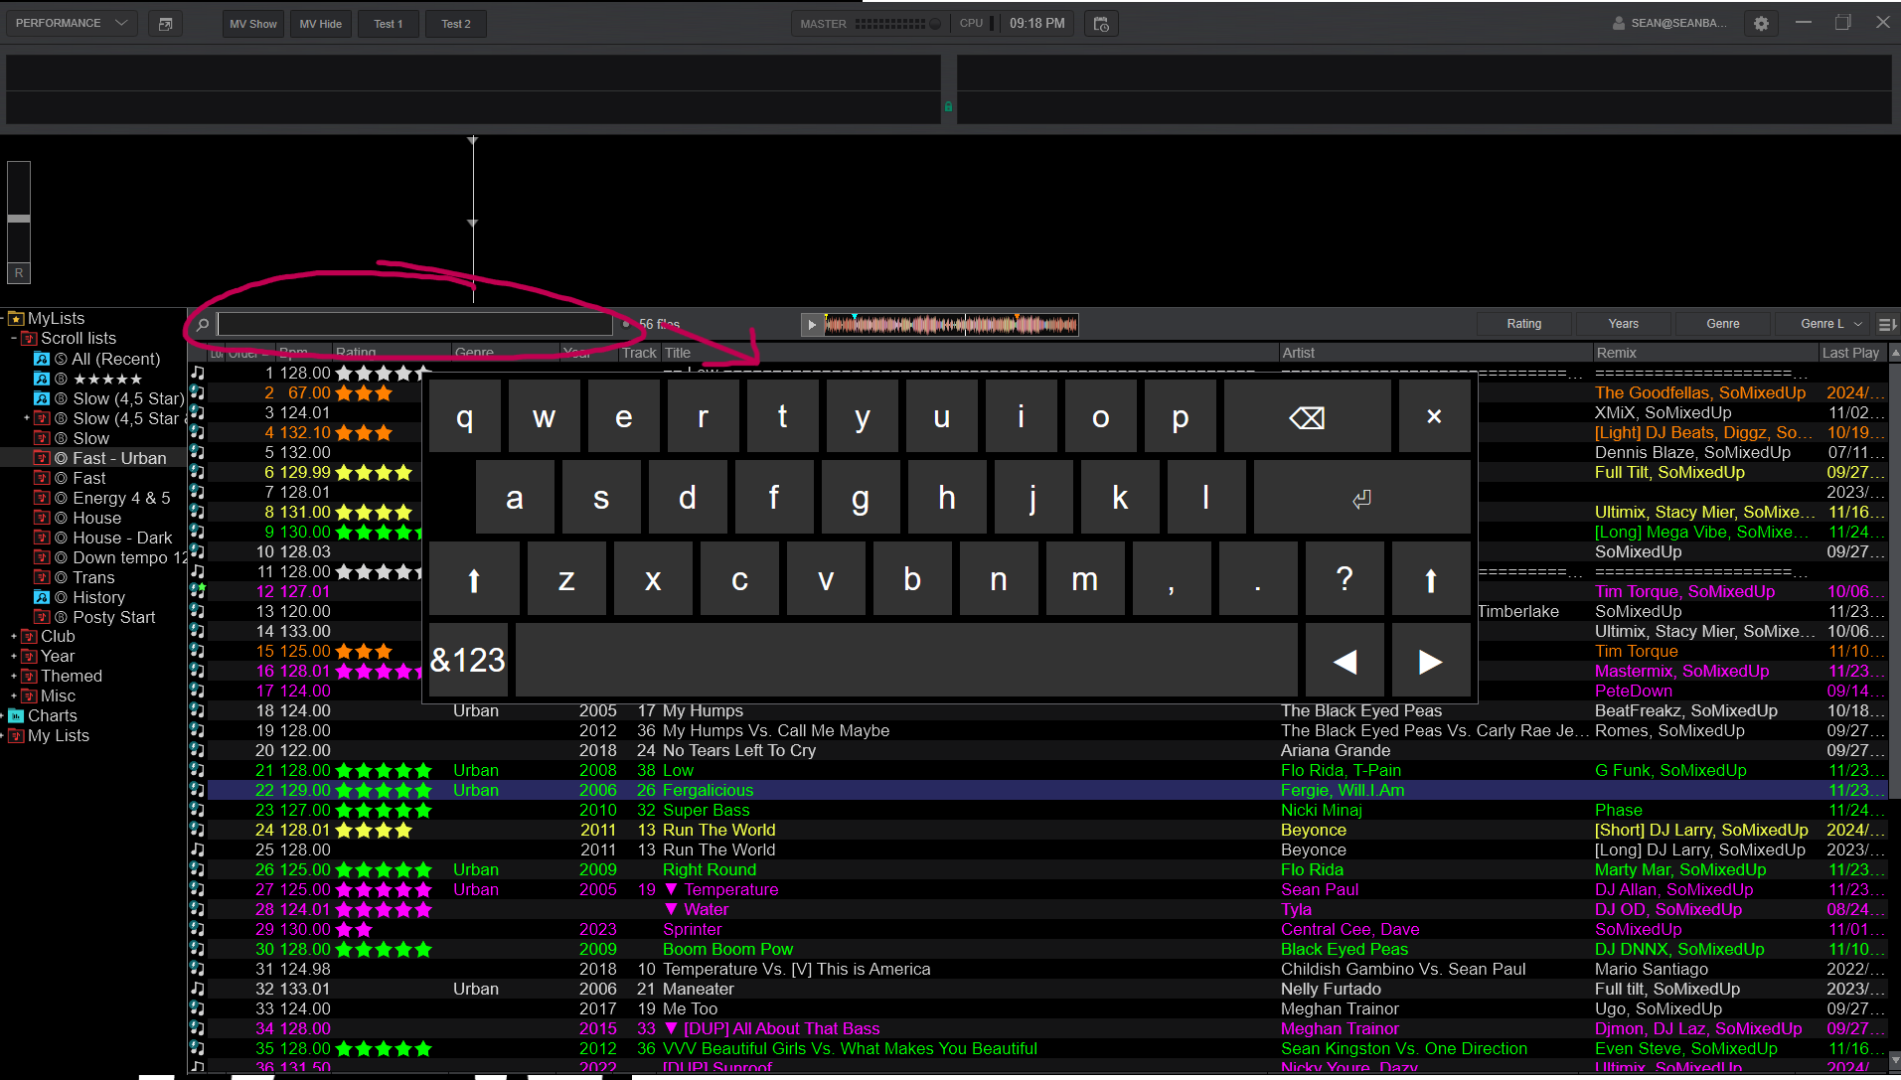Click the calendar icon beside the clock
1901x1080 pixels.
(1101, 23)
